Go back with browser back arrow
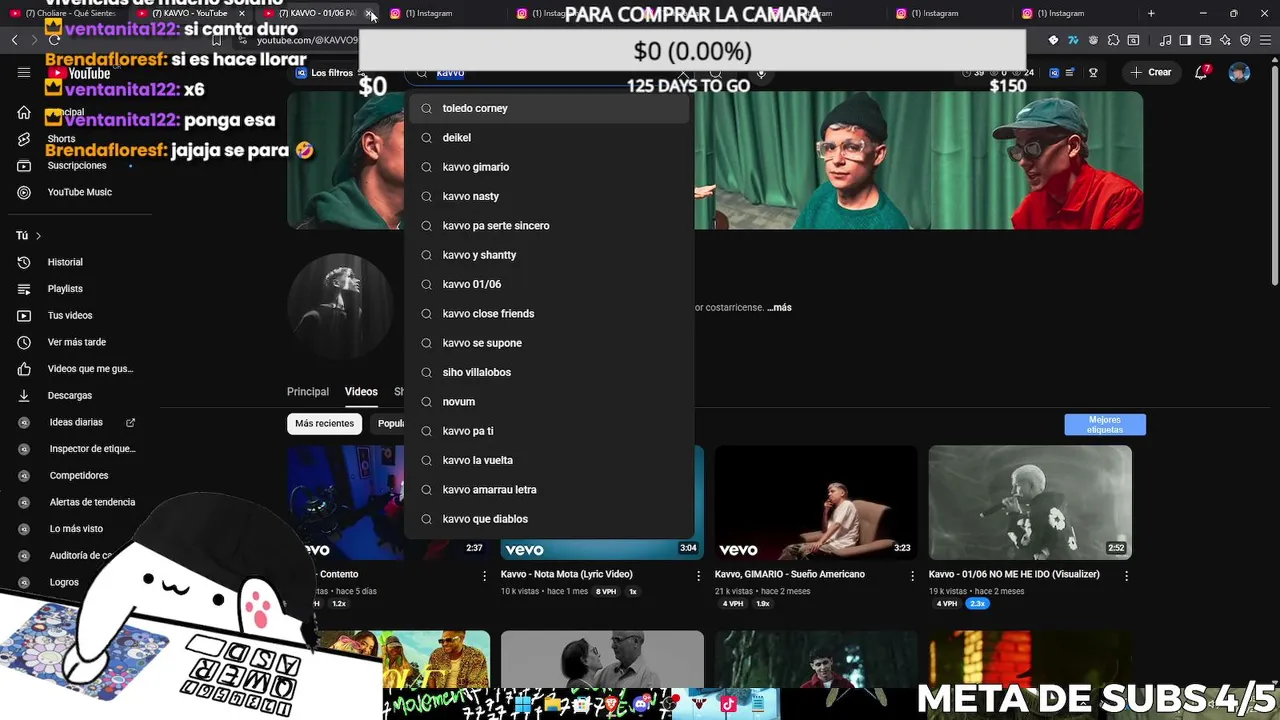The image size is (1280, 720). (x=14, y=40)
